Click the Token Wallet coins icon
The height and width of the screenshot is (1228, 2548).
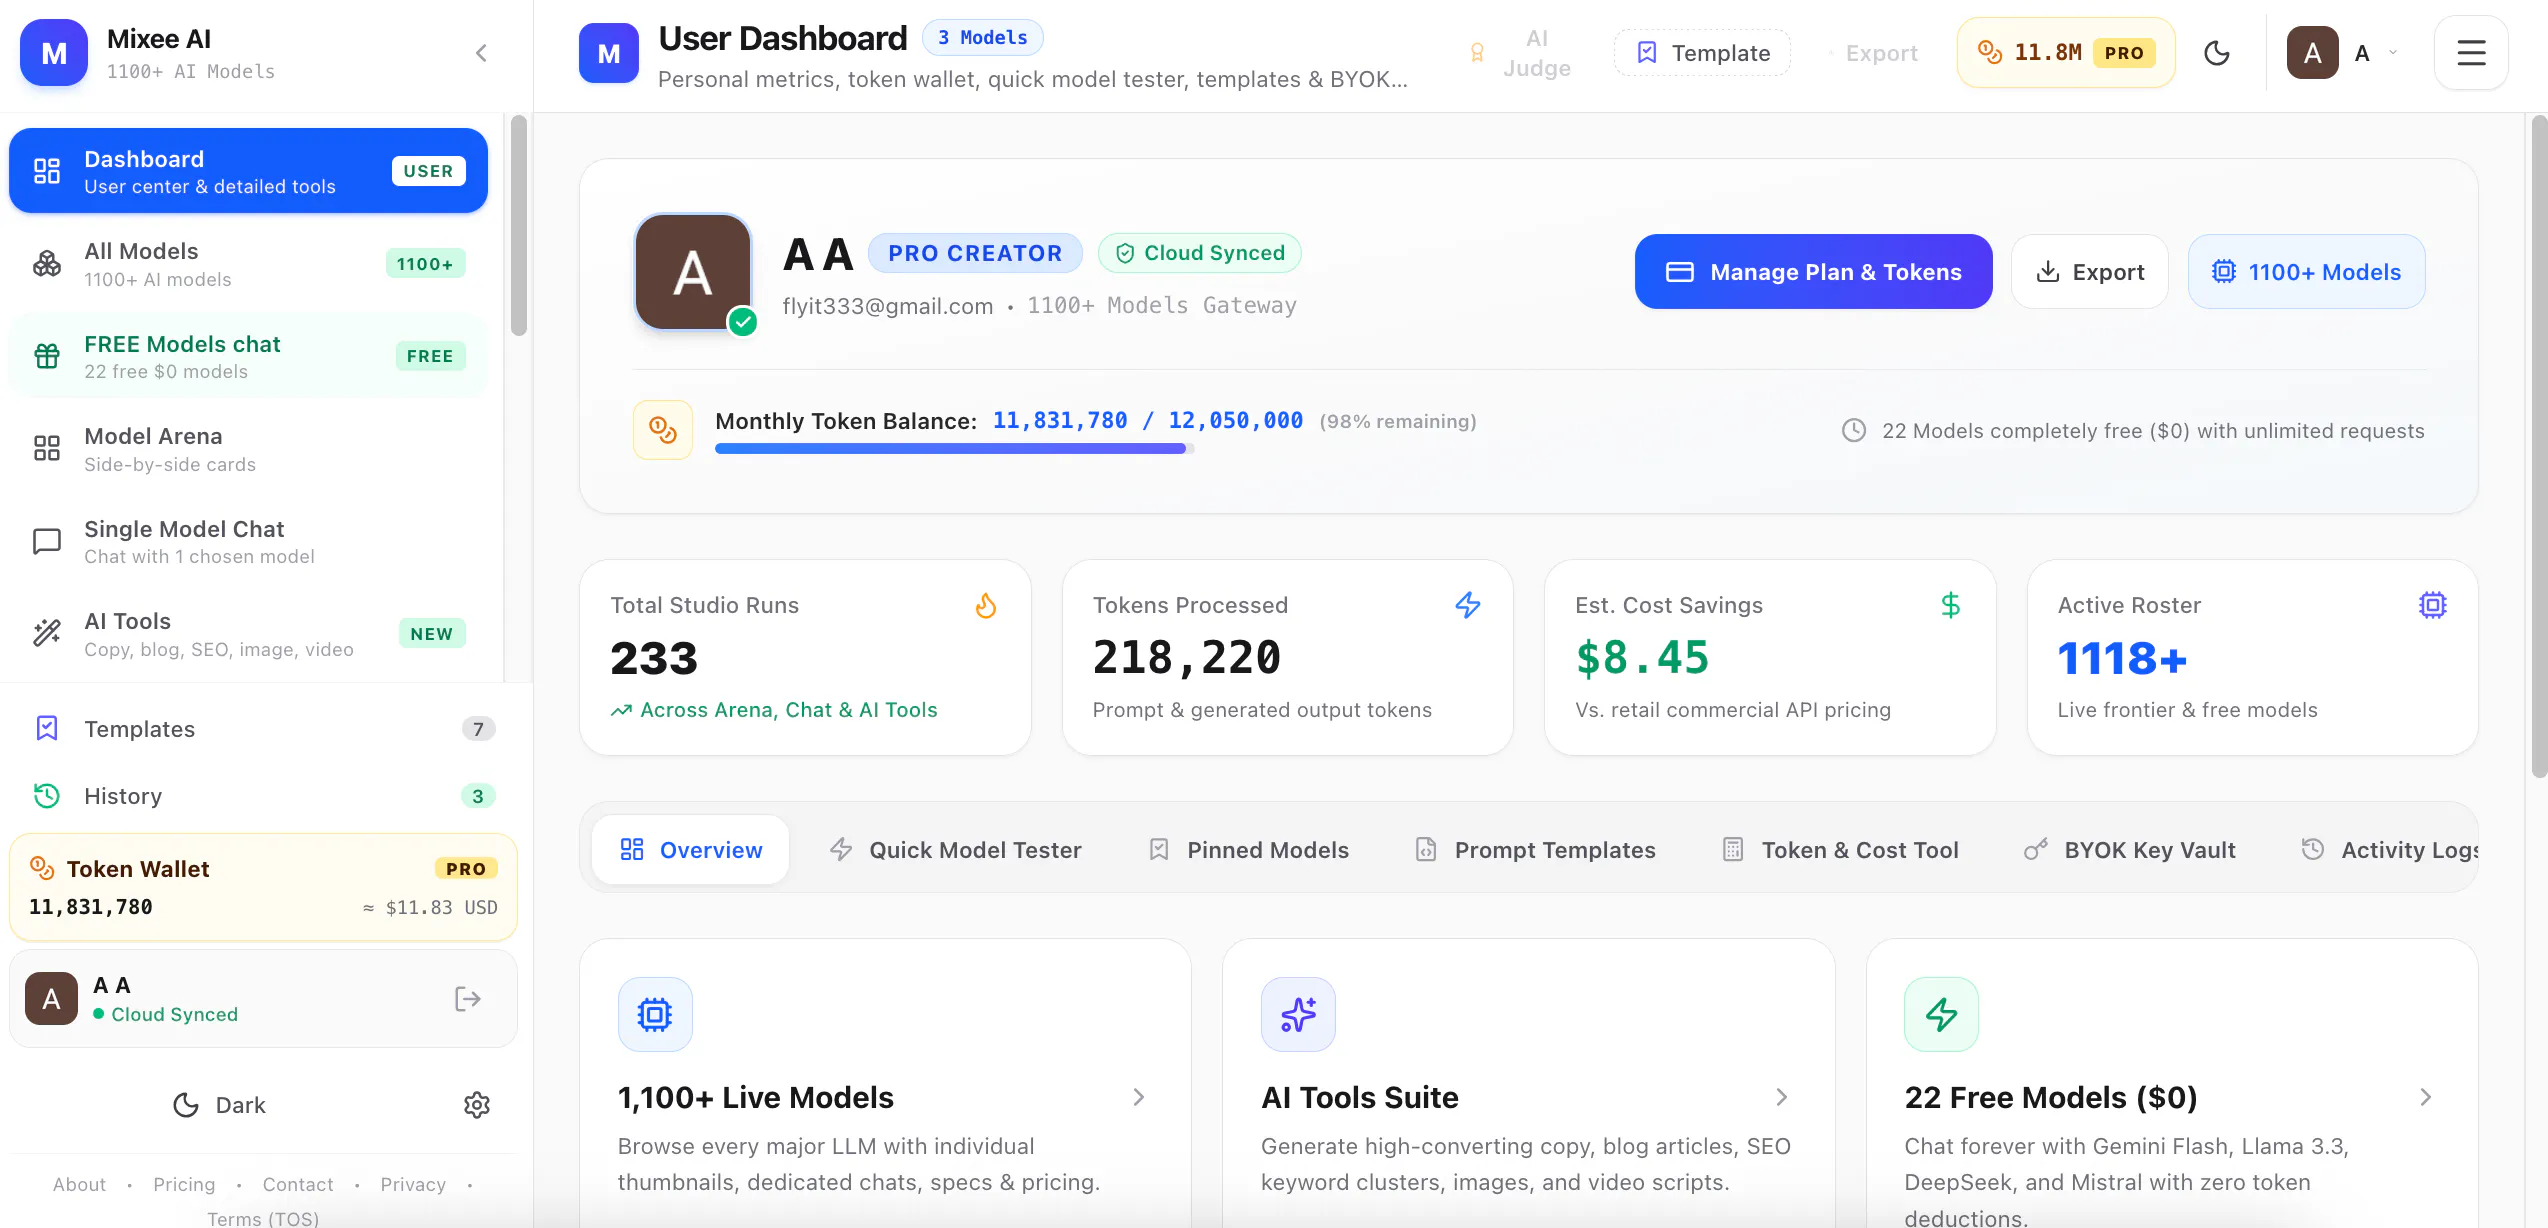coord(42,868)
